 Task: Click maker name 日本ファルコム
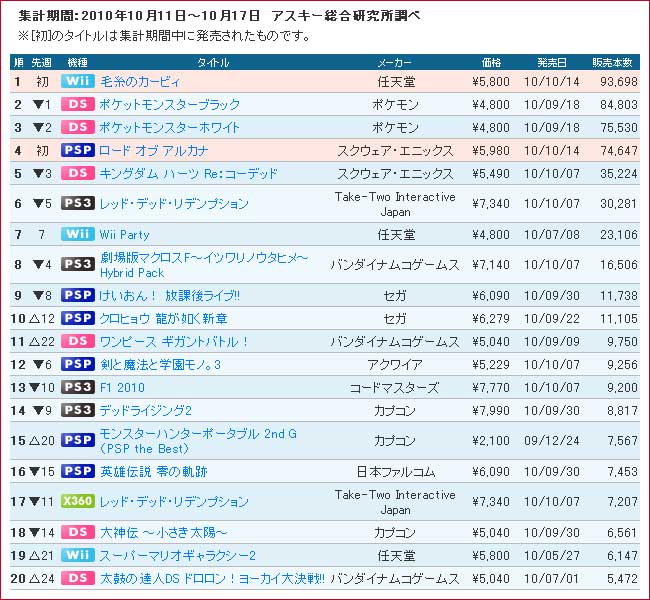tap(395, 471)
